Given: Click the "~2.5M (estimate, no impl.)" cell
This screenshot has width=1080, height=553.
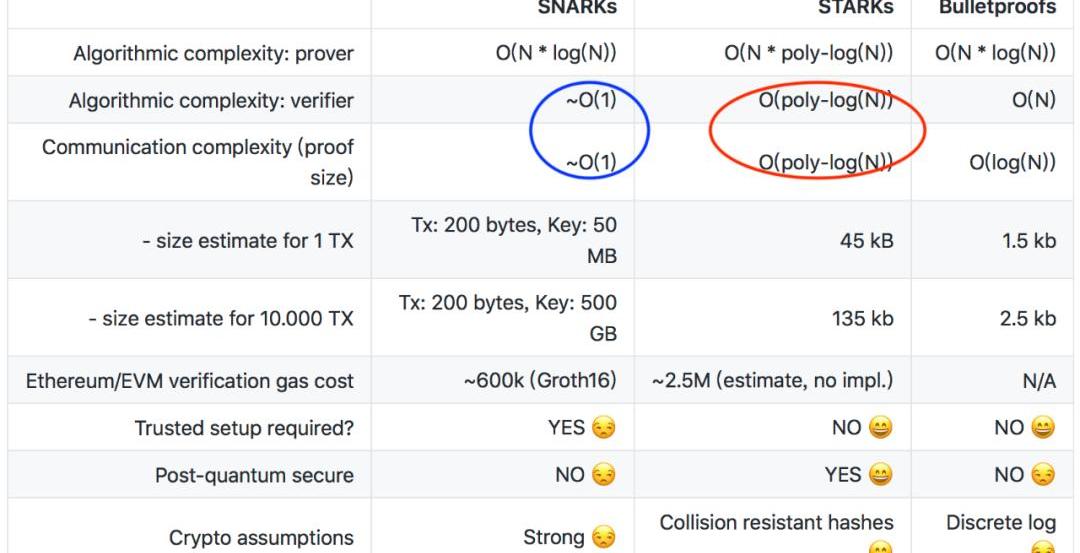Looking at the screenshot, I should click(x=772, y=381).
